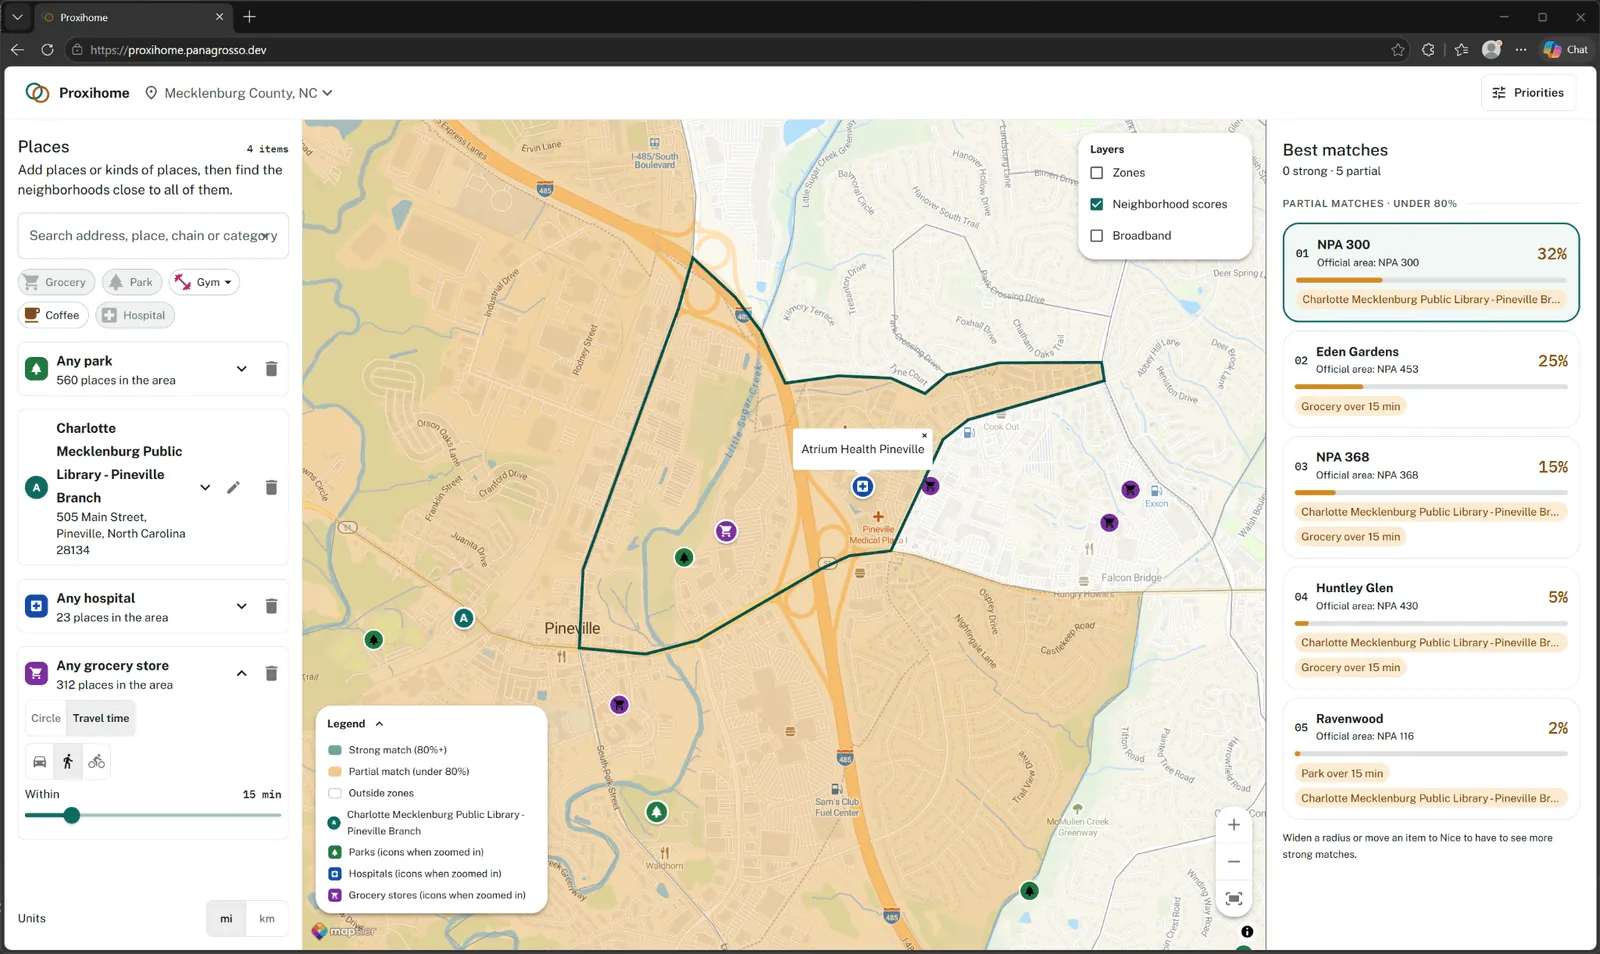This screenshot has height=954, width=1600.
Task: Click the hospital marker under Atrium popup
Action: (x=863, y=487)
